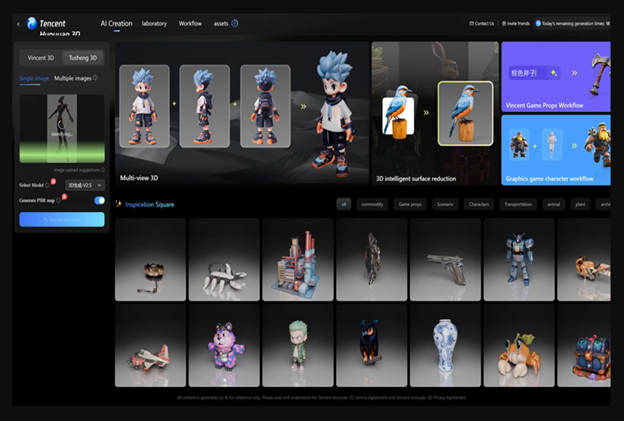This screenshot has height=421, width=624.
Task: Open the Workflow tab
Action: pos(190,23)
